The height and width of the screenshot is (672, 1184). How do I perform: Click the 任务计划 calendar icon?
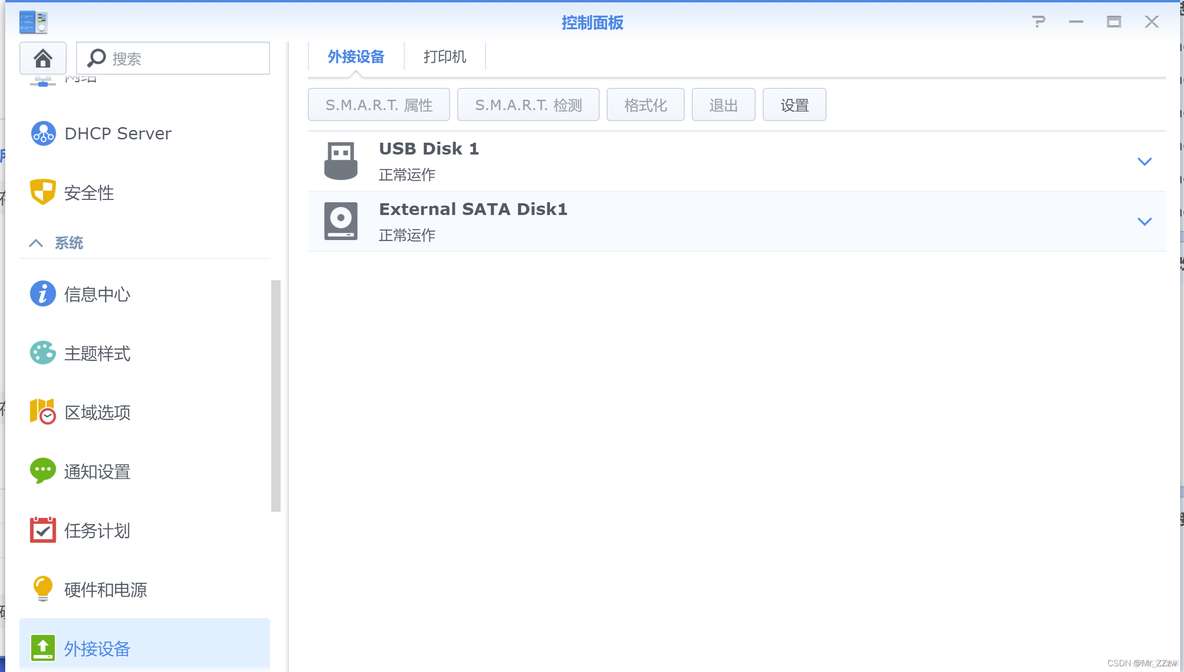pos(43,530)
